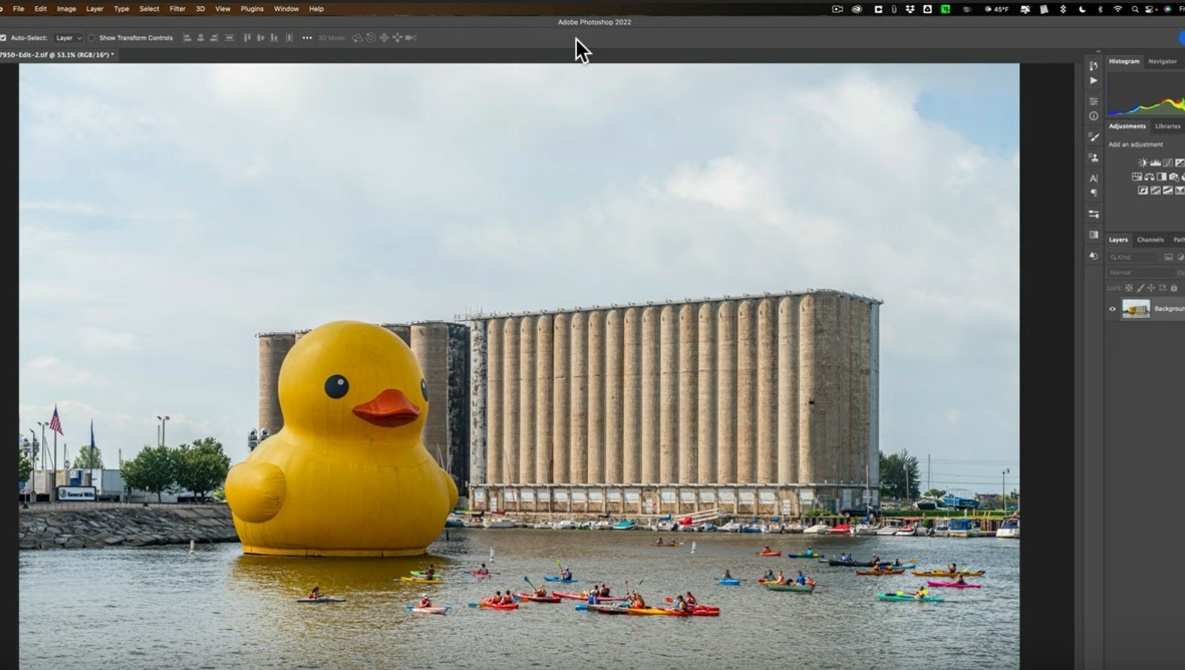Click the lock all padlock icon

[x=1174, y=288]
